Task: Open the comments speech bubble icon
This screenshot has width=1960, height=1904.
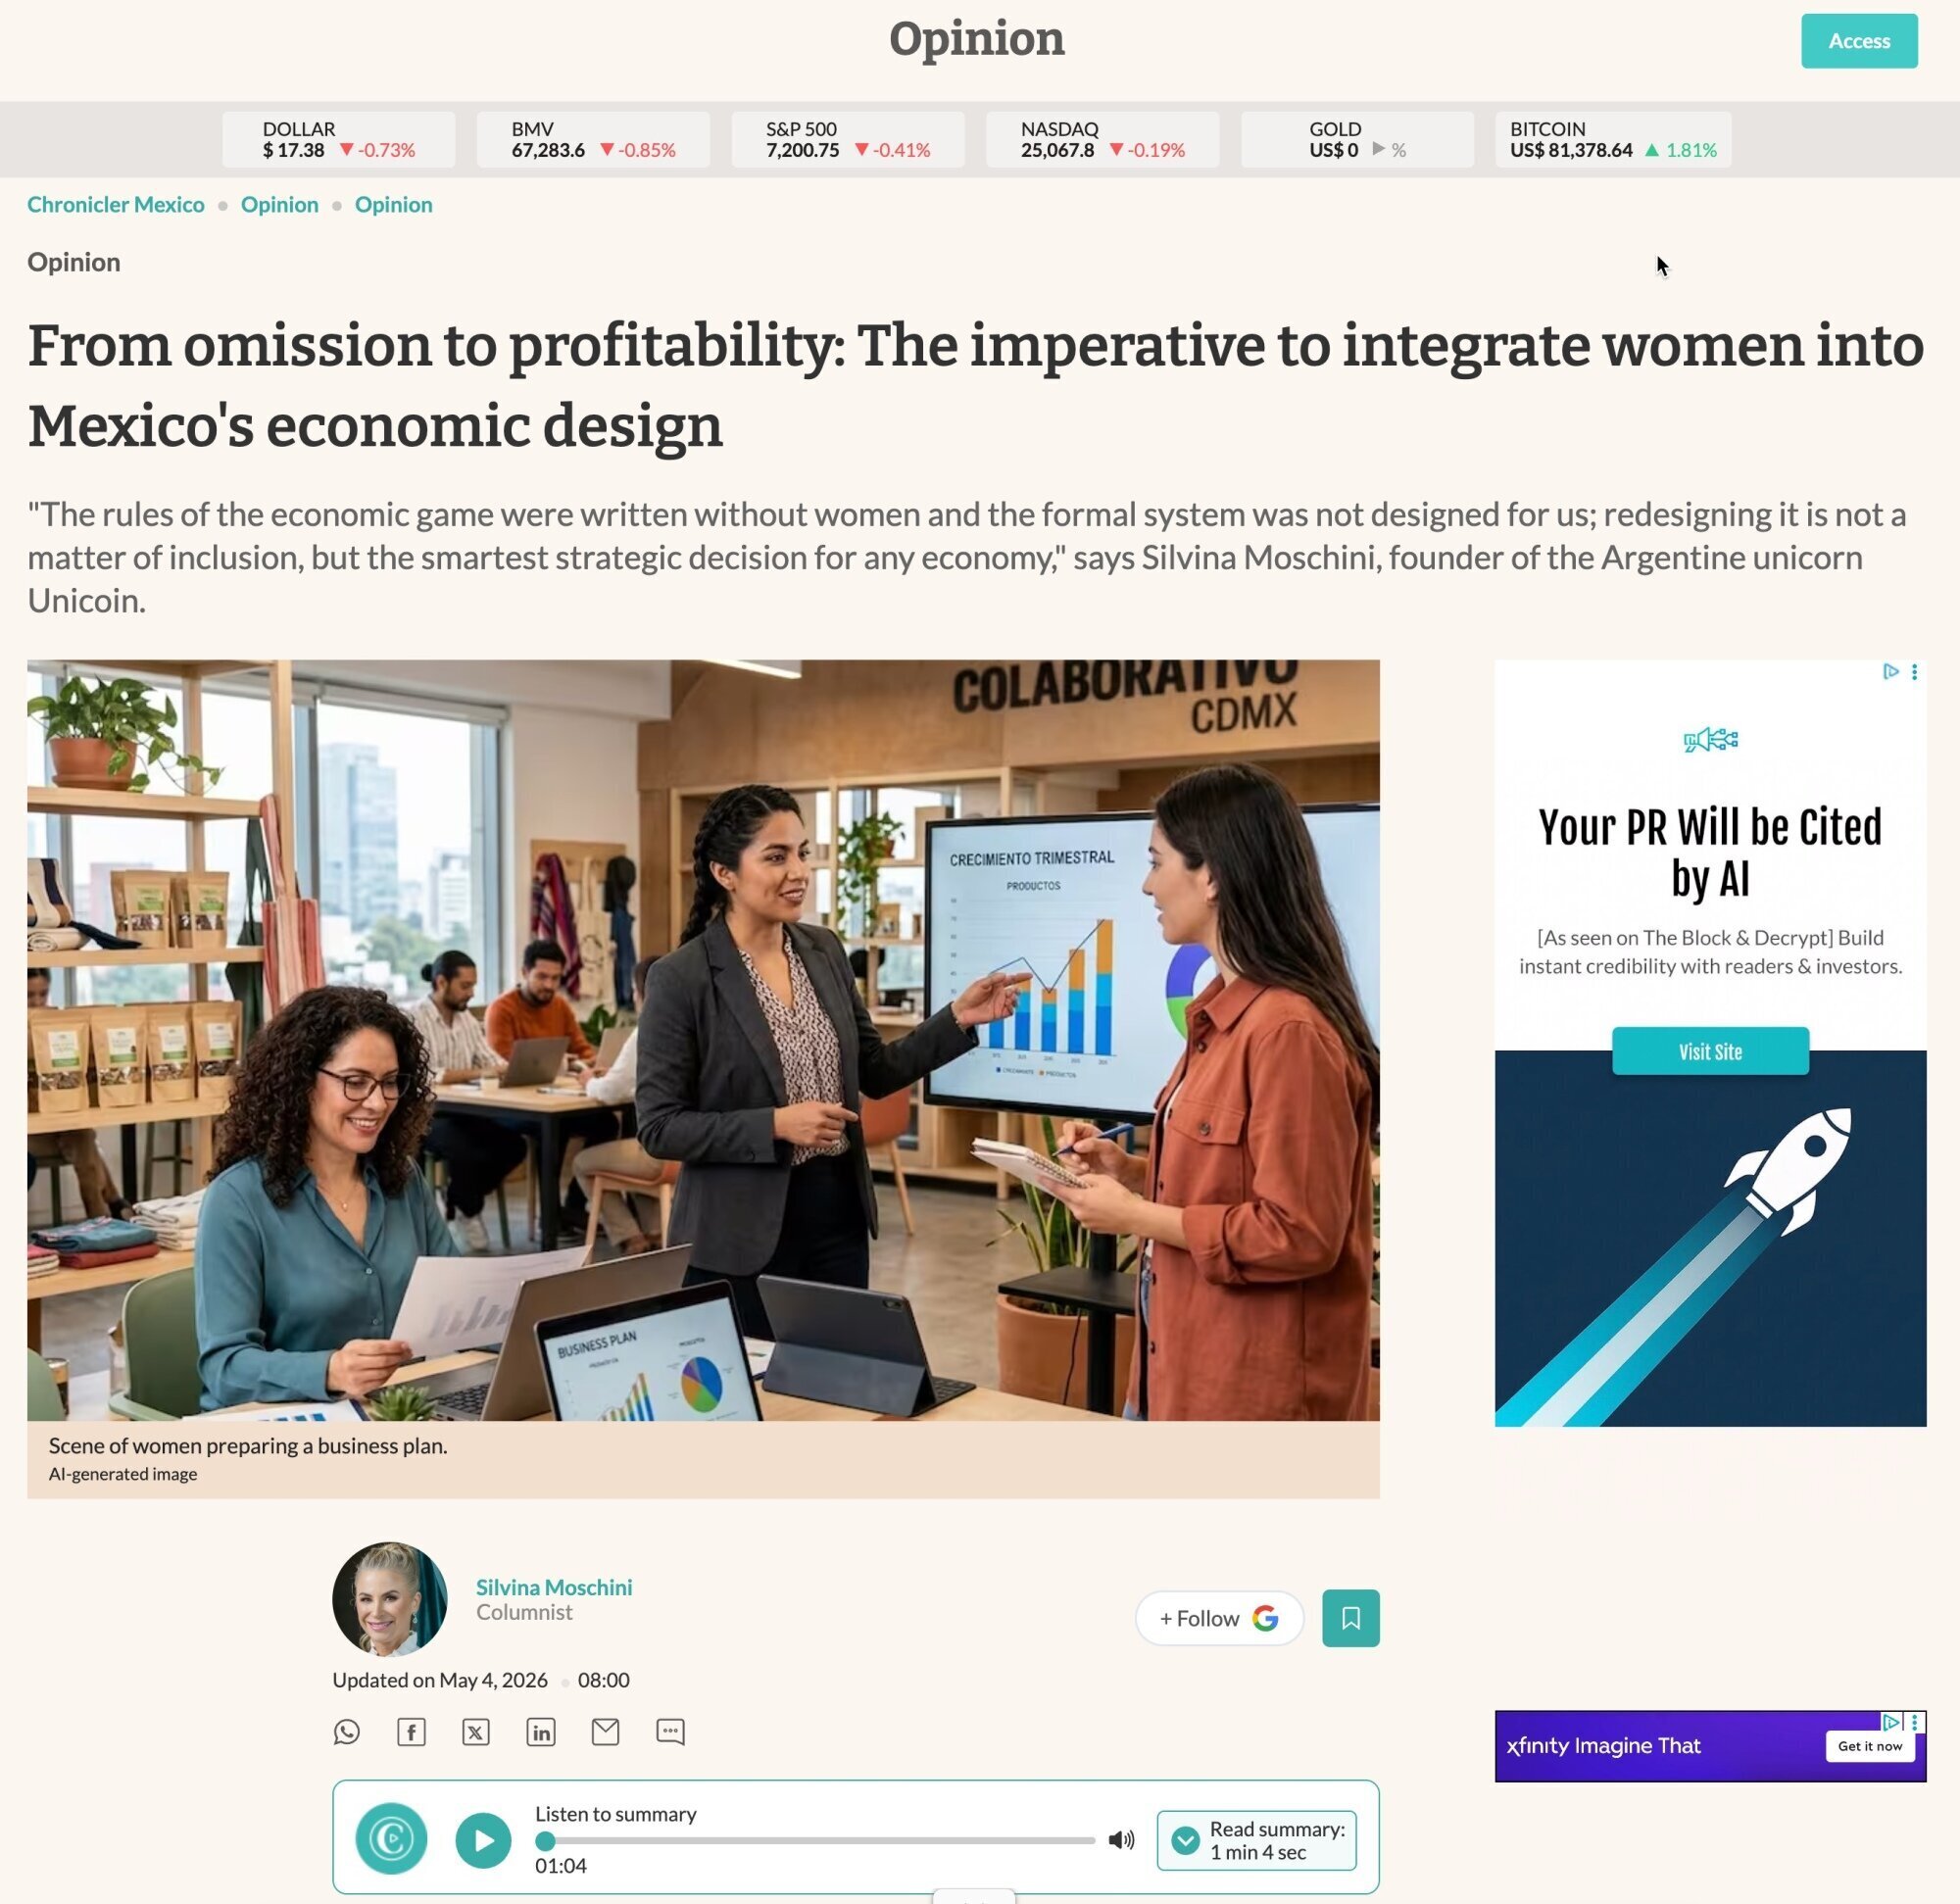Action: pos(670,1732)
